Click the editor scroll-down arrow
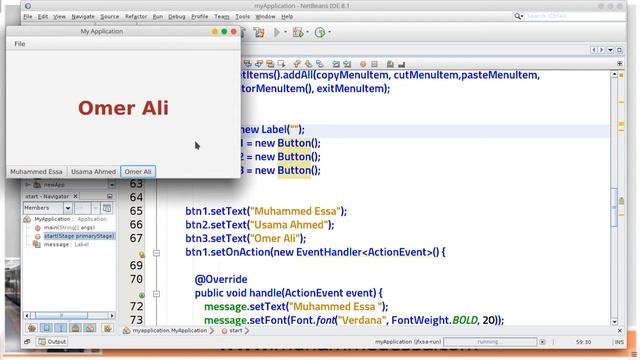640x360 pixels. click(x=615, y=322)
